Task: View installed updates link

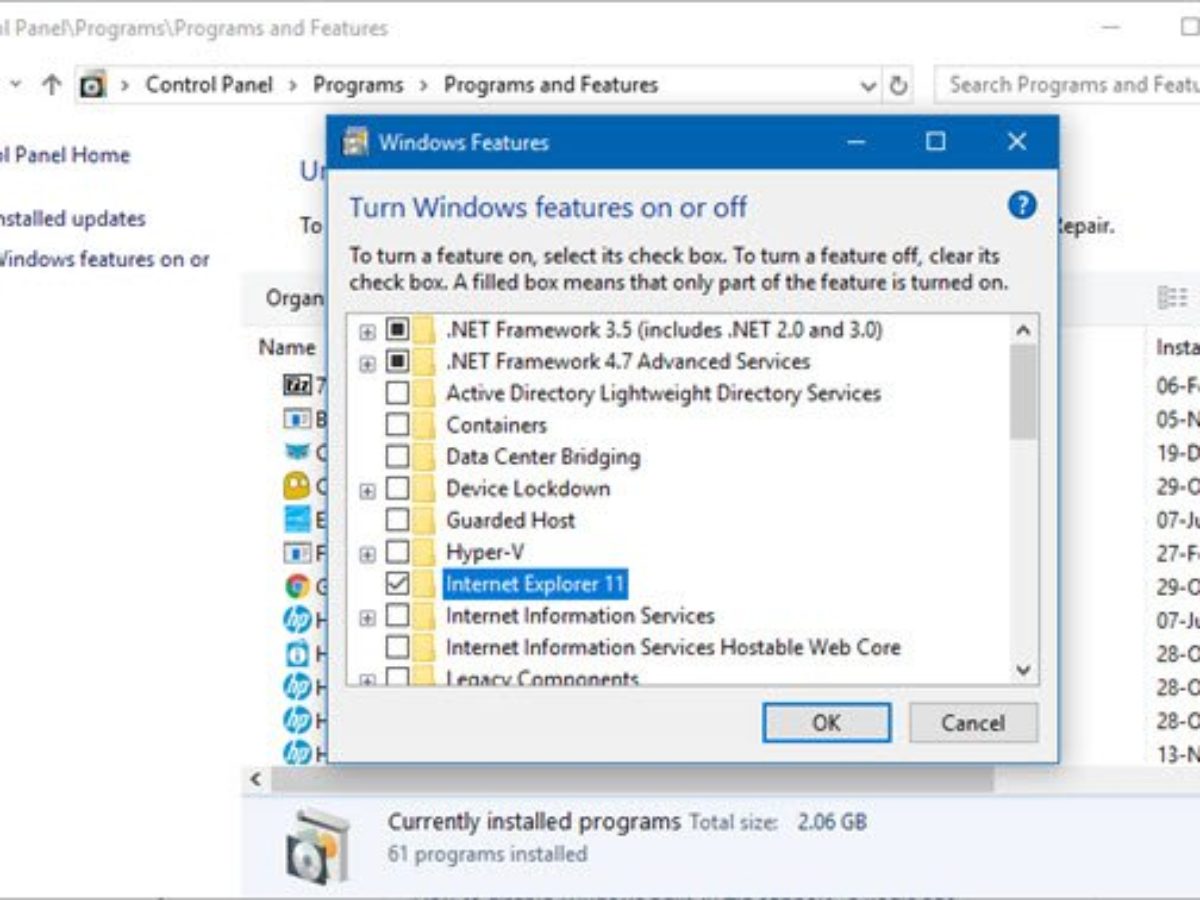Action: coord(73,218)
